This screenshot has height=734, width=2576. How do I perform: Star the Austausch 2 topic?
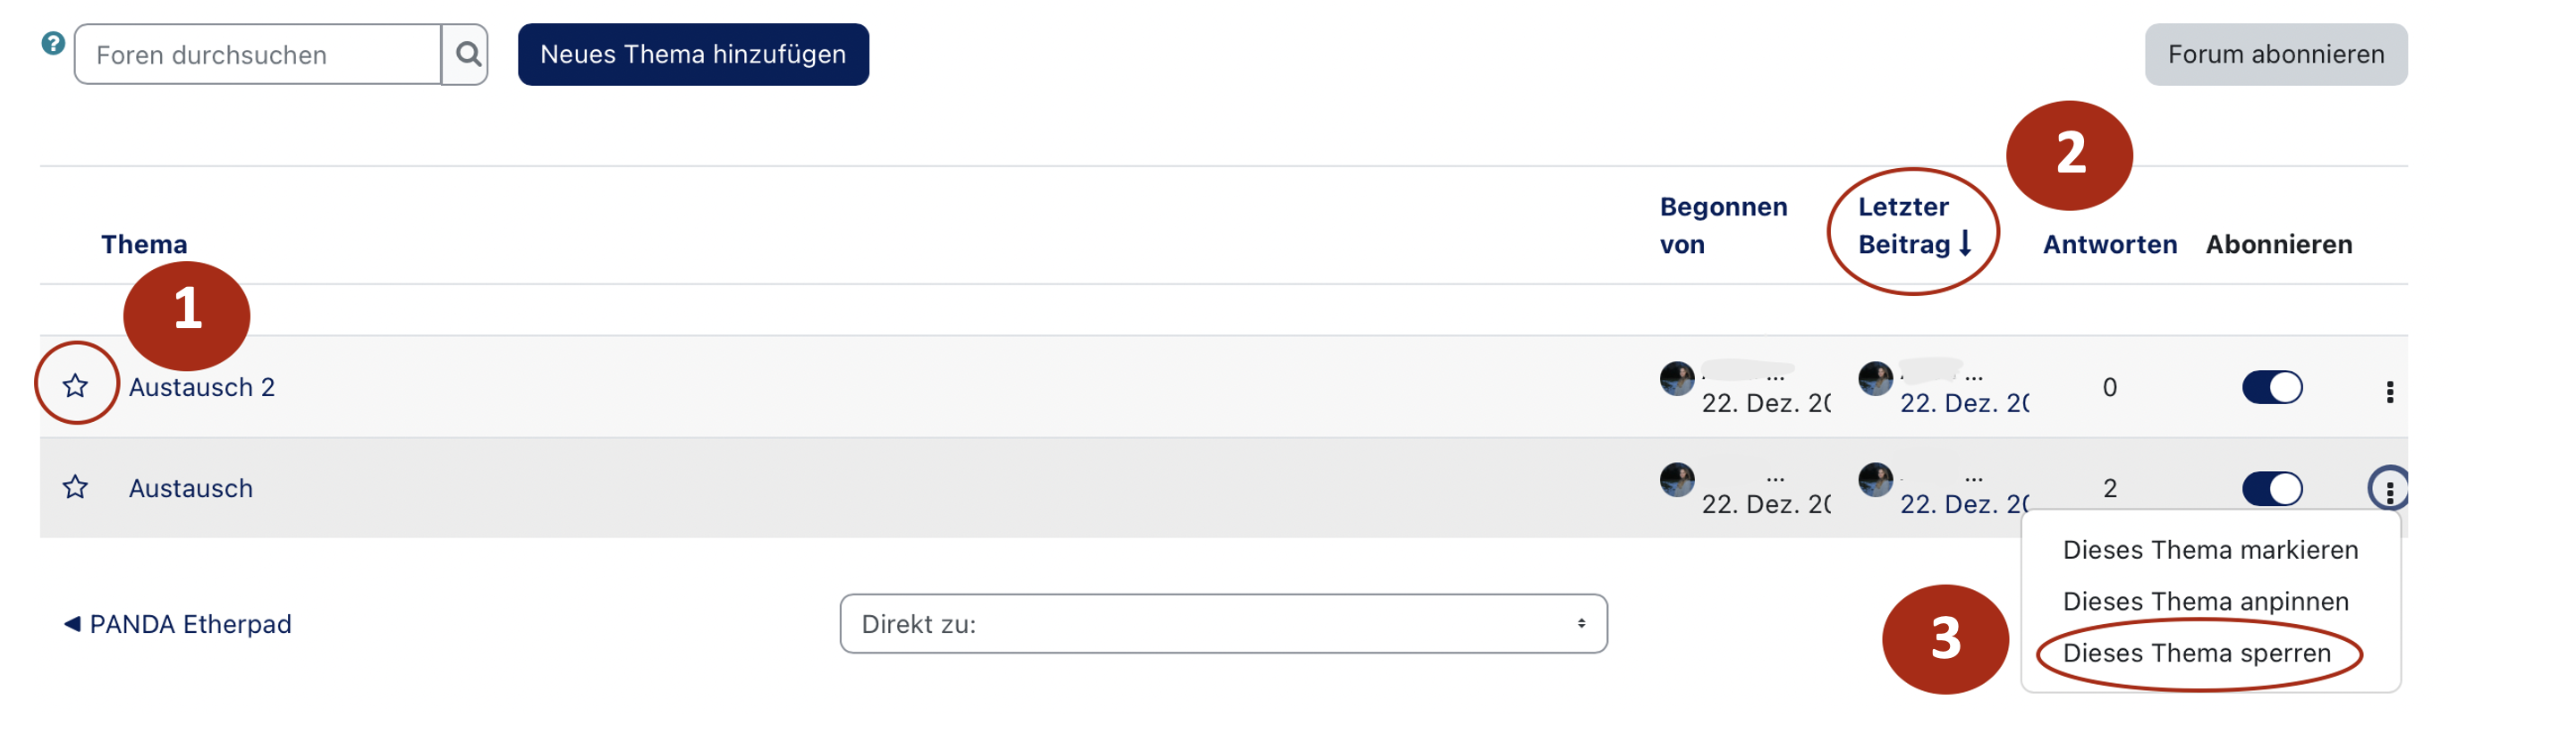[75, 385]
